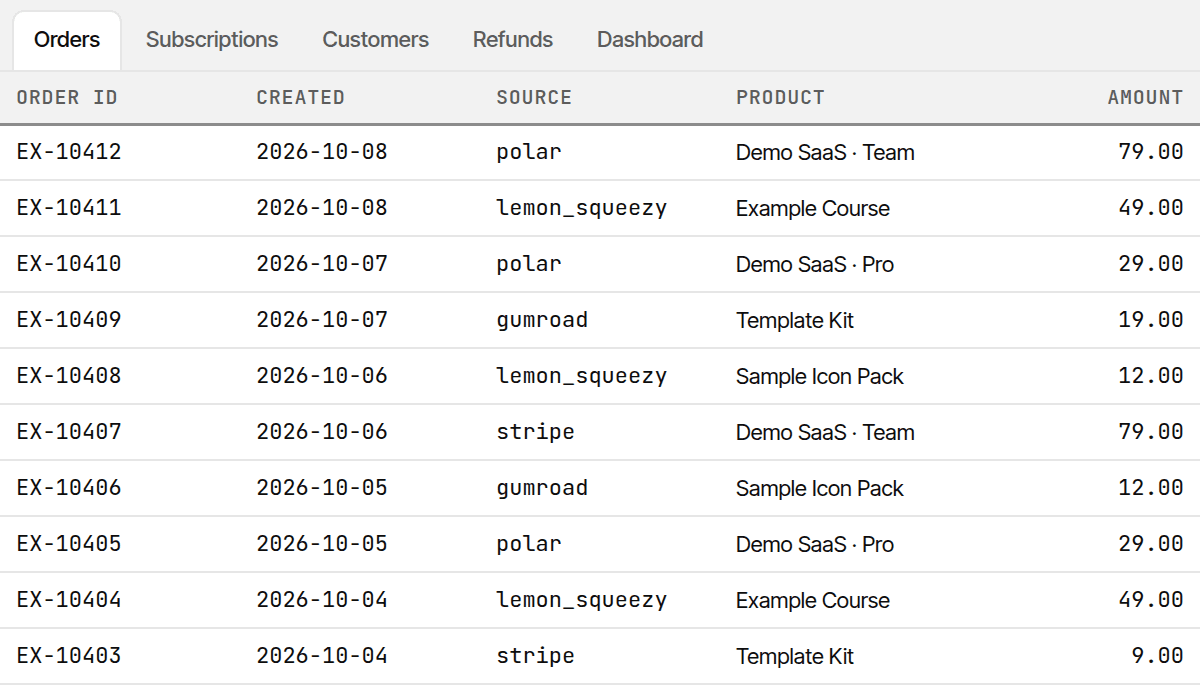Click the created date of order EX-10409

coord(322,320)
